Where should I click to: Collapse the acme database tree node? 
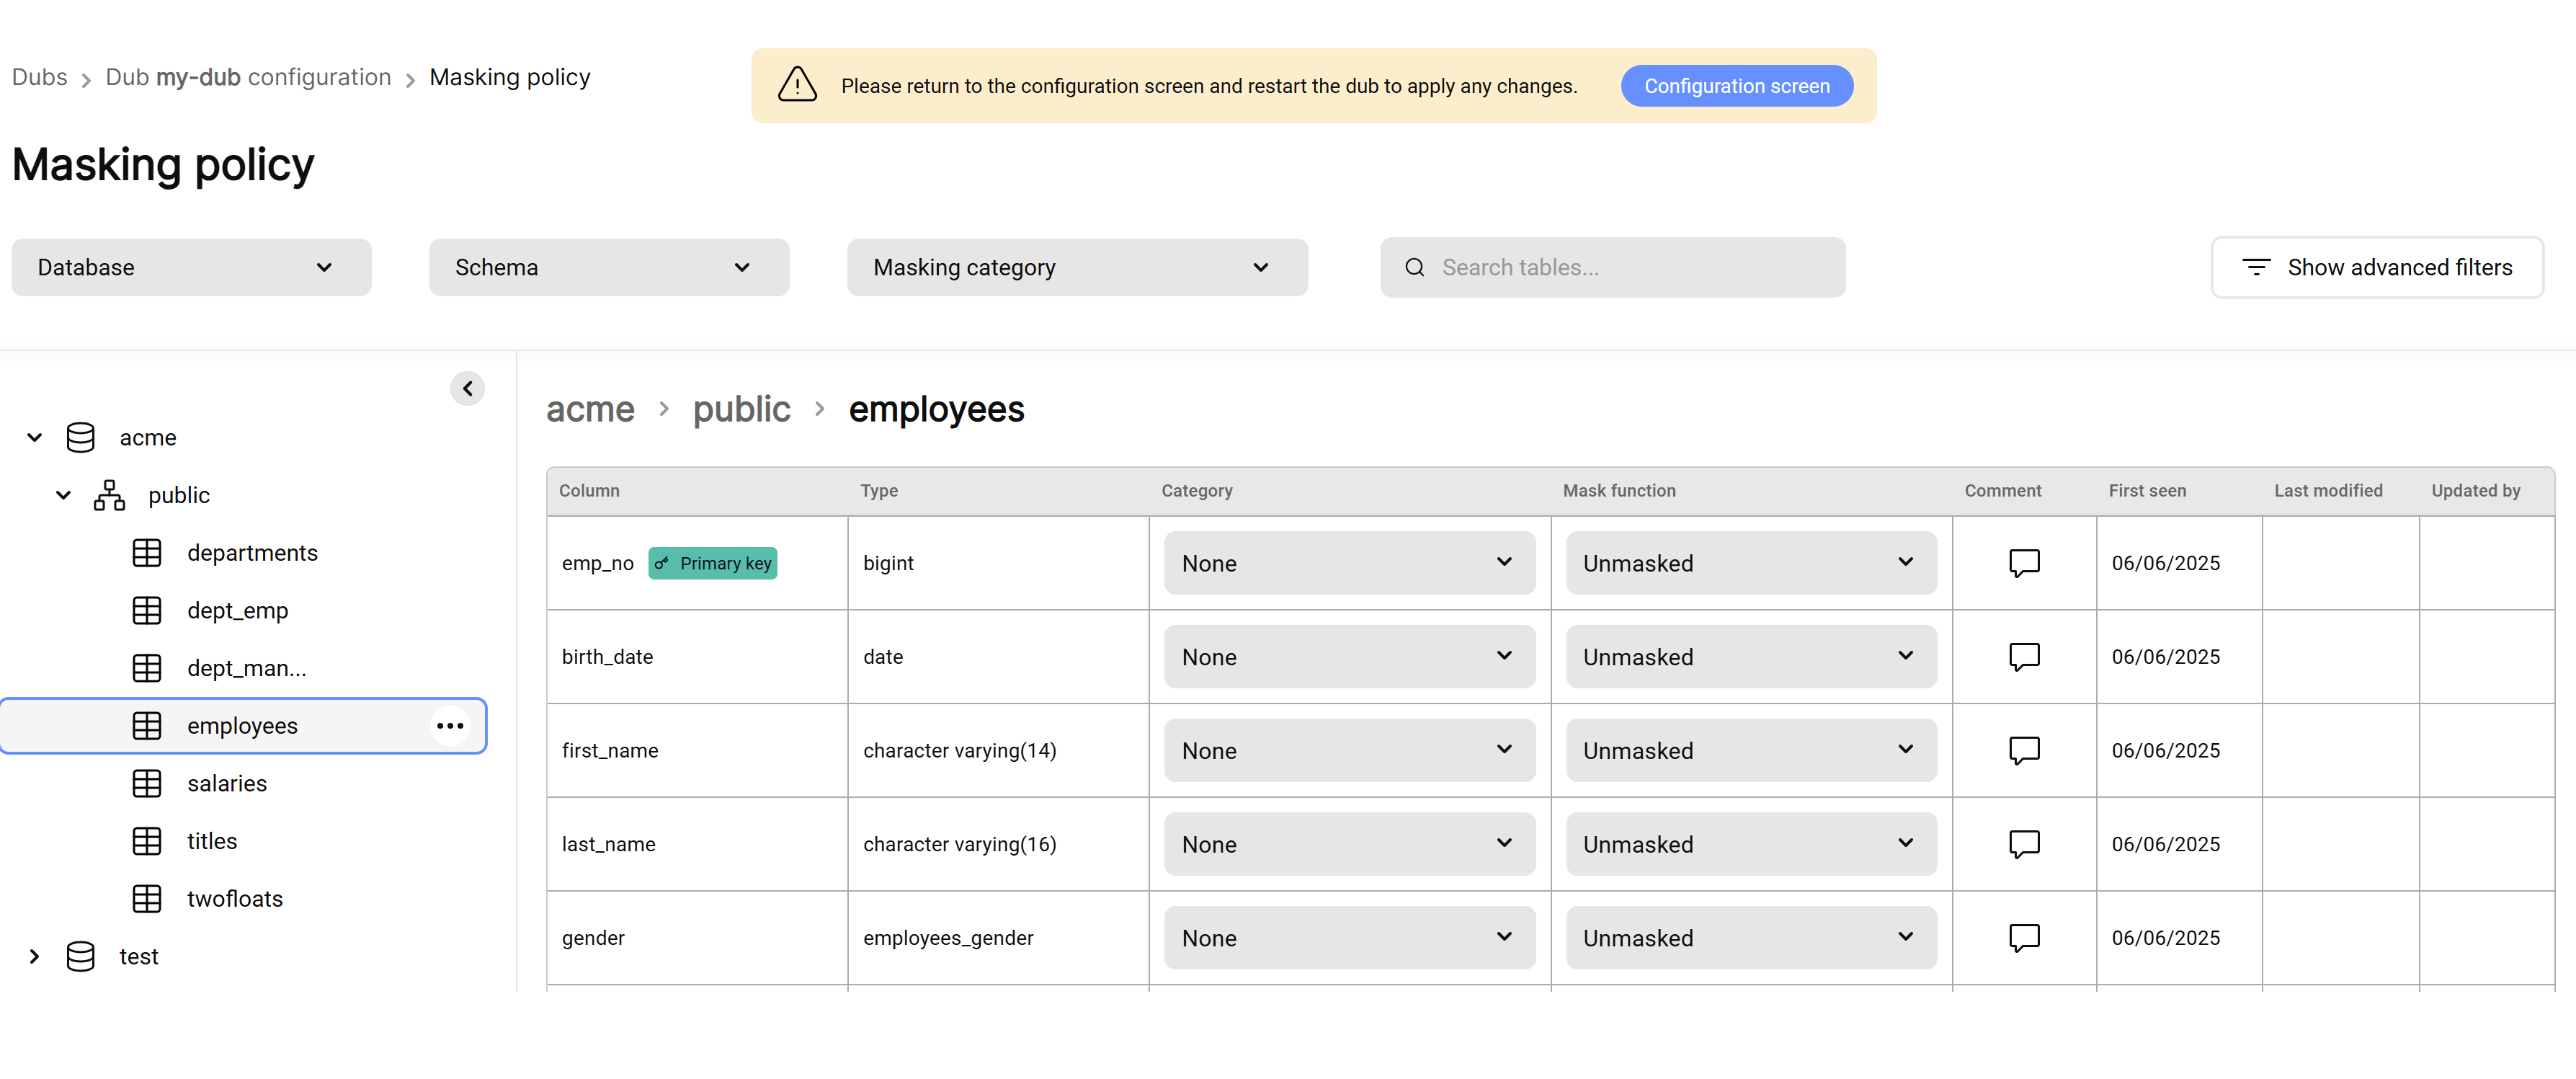click(x=35, y=438)
